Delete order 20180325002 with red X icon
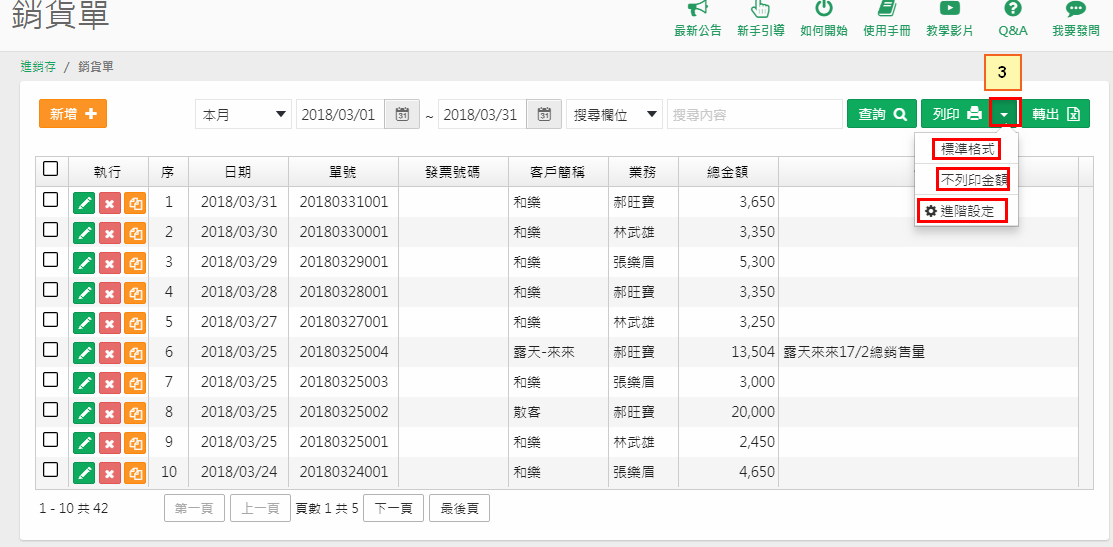 109,412
